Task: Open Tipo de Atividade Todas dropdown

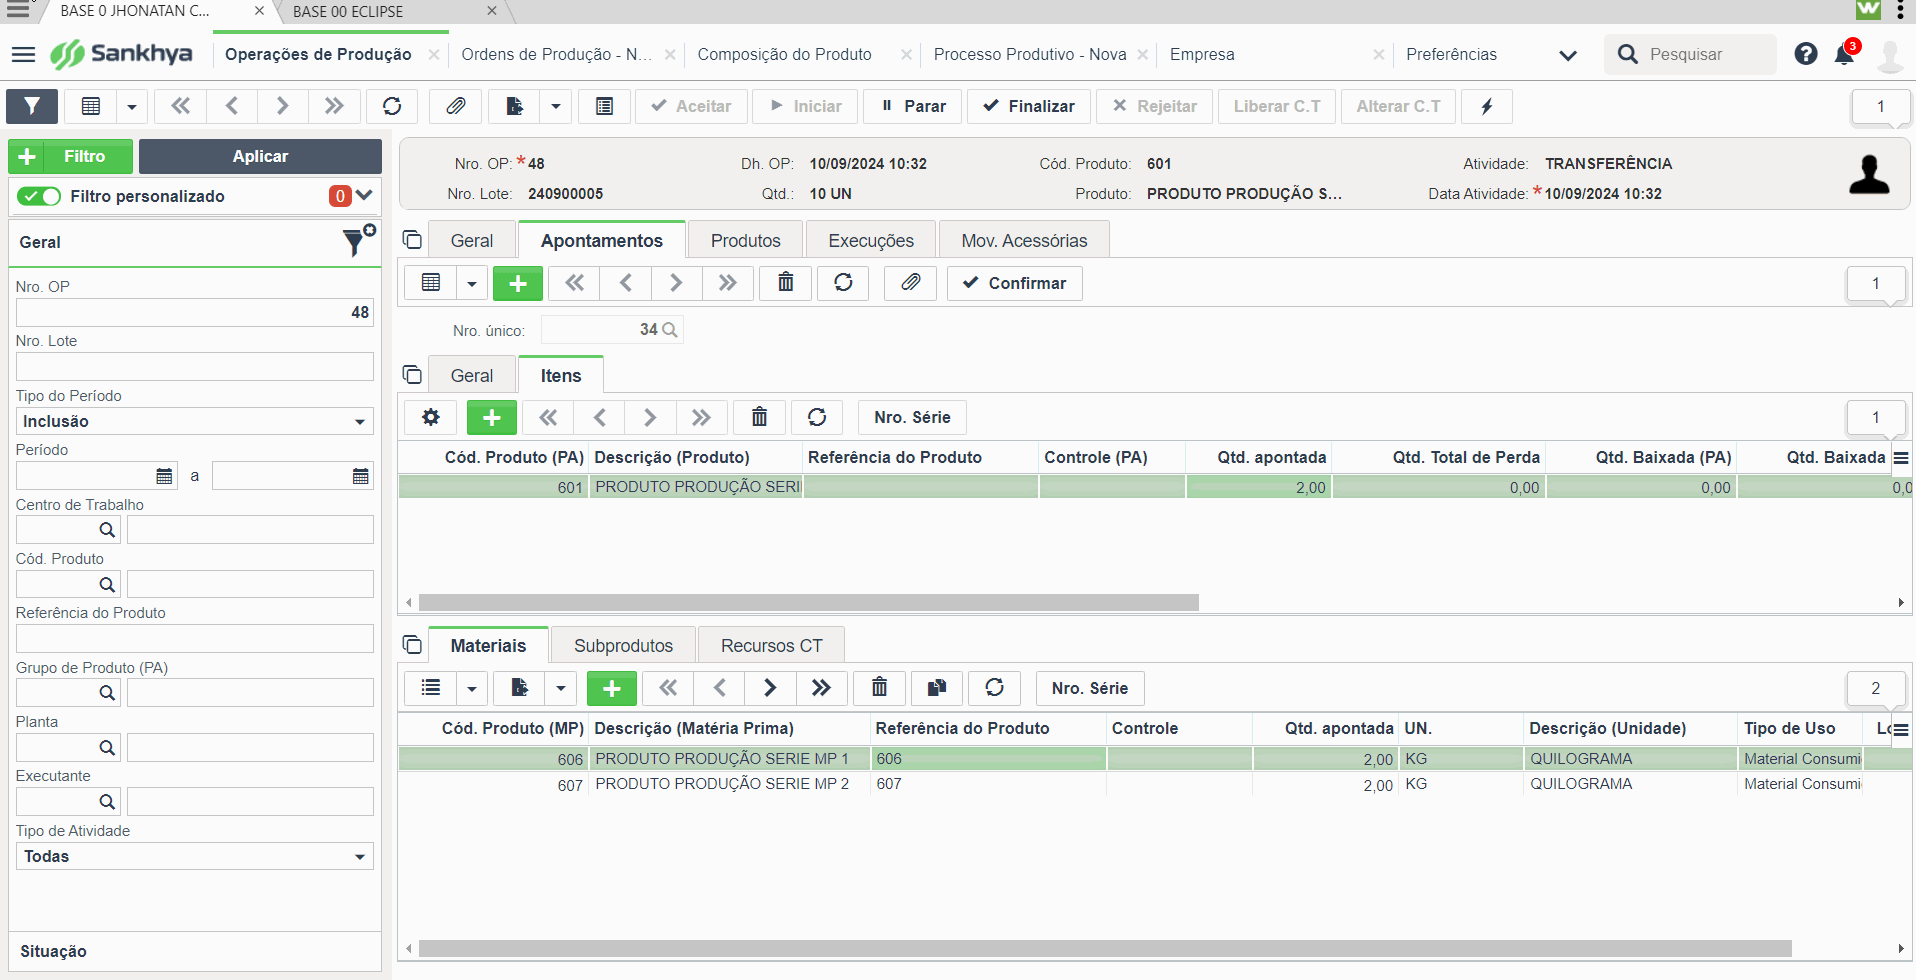Action: point(195,856)
